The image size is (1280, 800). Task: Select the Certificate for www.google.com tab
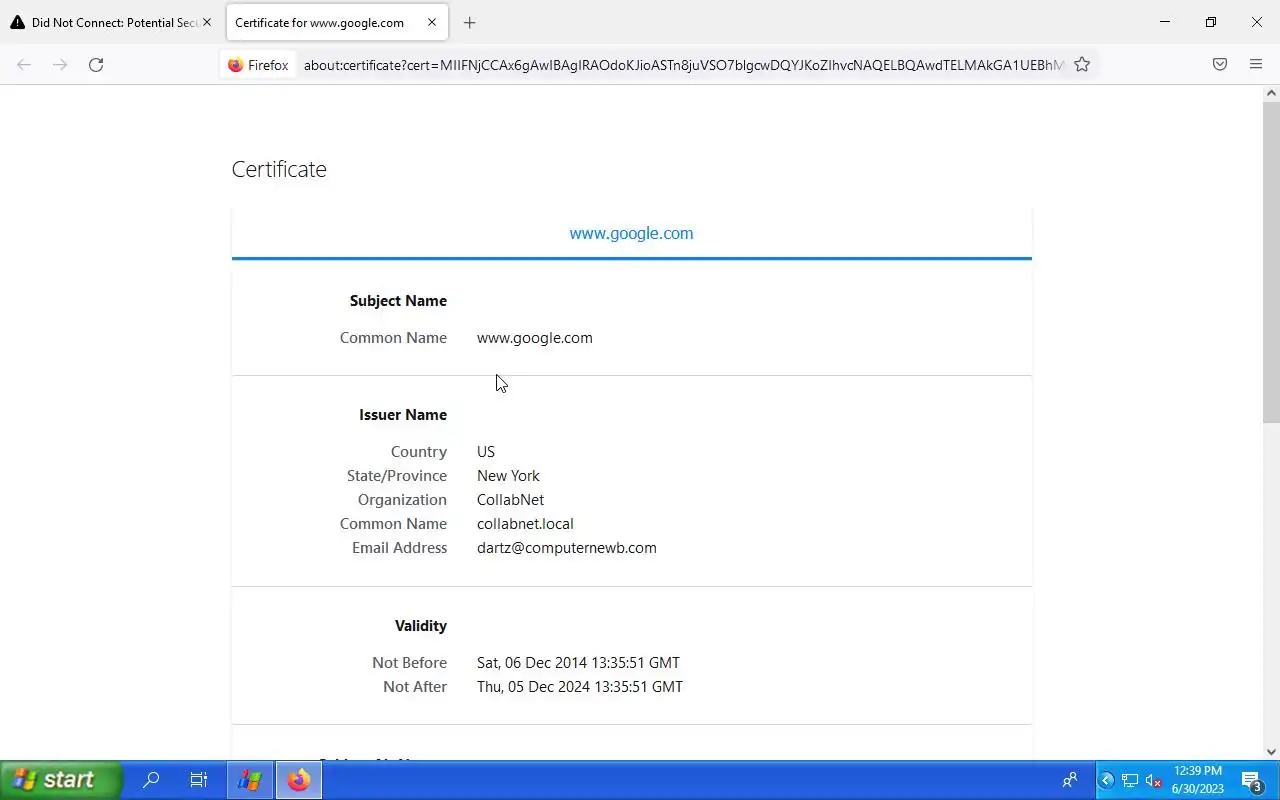pos(320,22)
